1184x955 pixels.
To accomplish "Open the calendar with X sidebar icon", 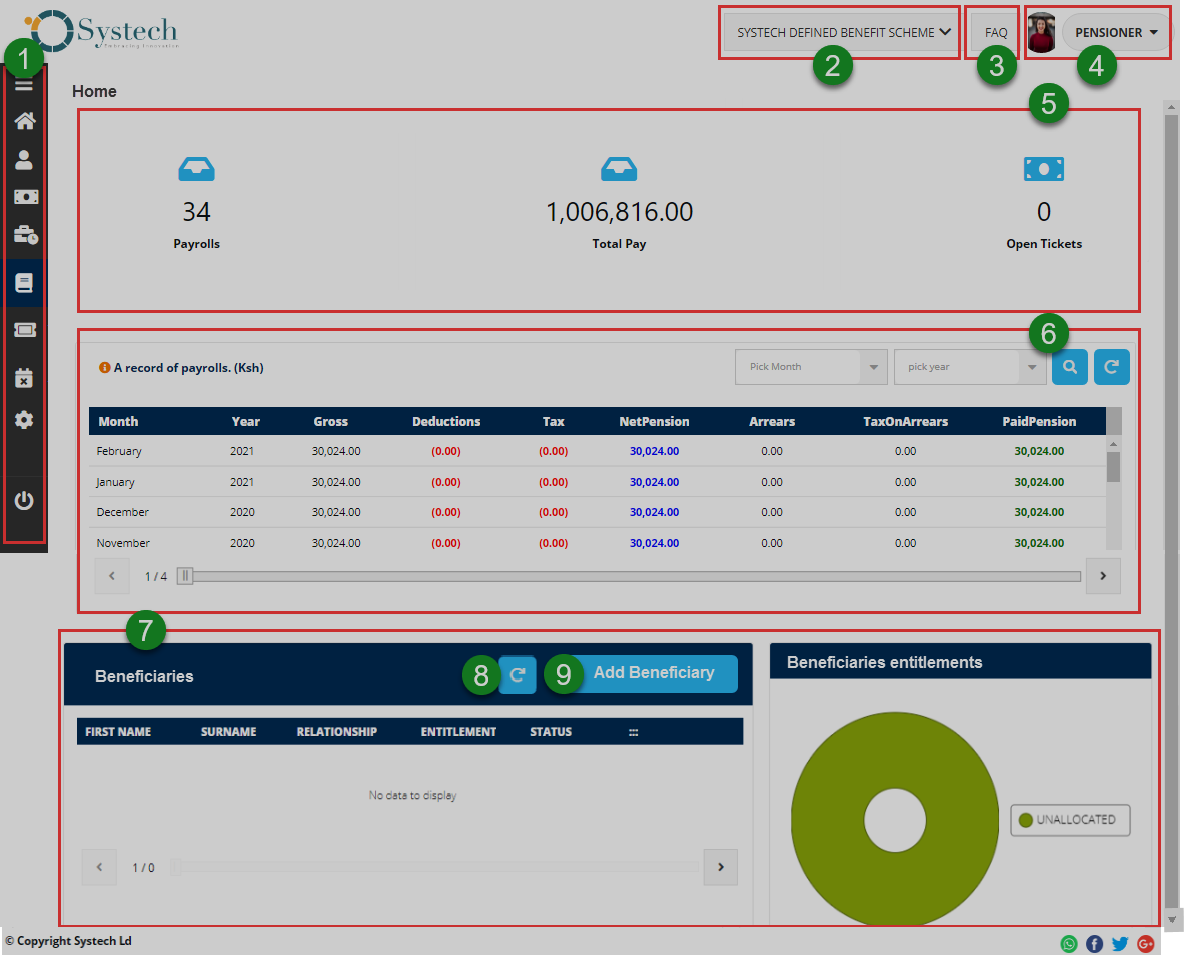I will (24, 378).
